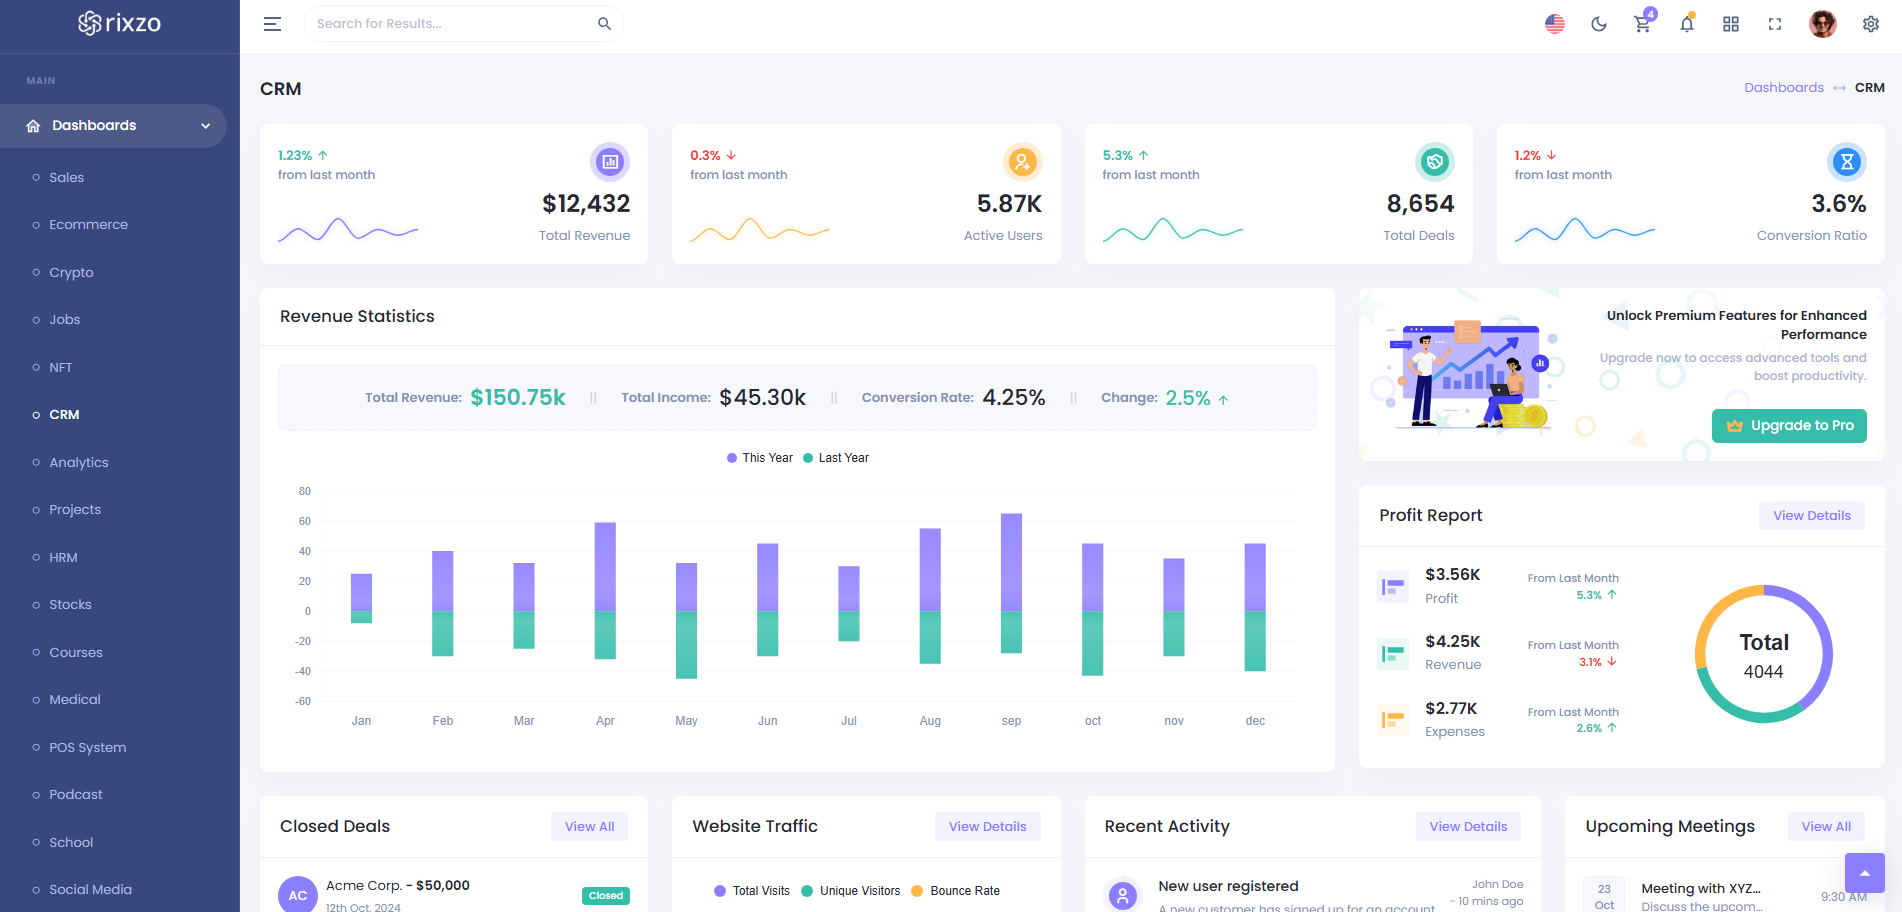Switch to dark mode moon icon
The image size is (1902, 912).
1599,24
